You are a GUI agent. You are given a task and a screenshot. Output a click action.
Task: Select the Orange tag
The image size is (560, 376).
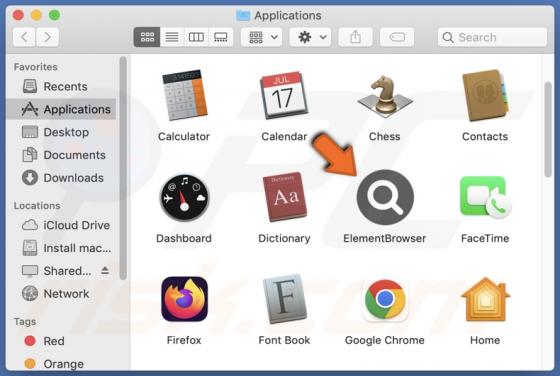pos(61,364)
